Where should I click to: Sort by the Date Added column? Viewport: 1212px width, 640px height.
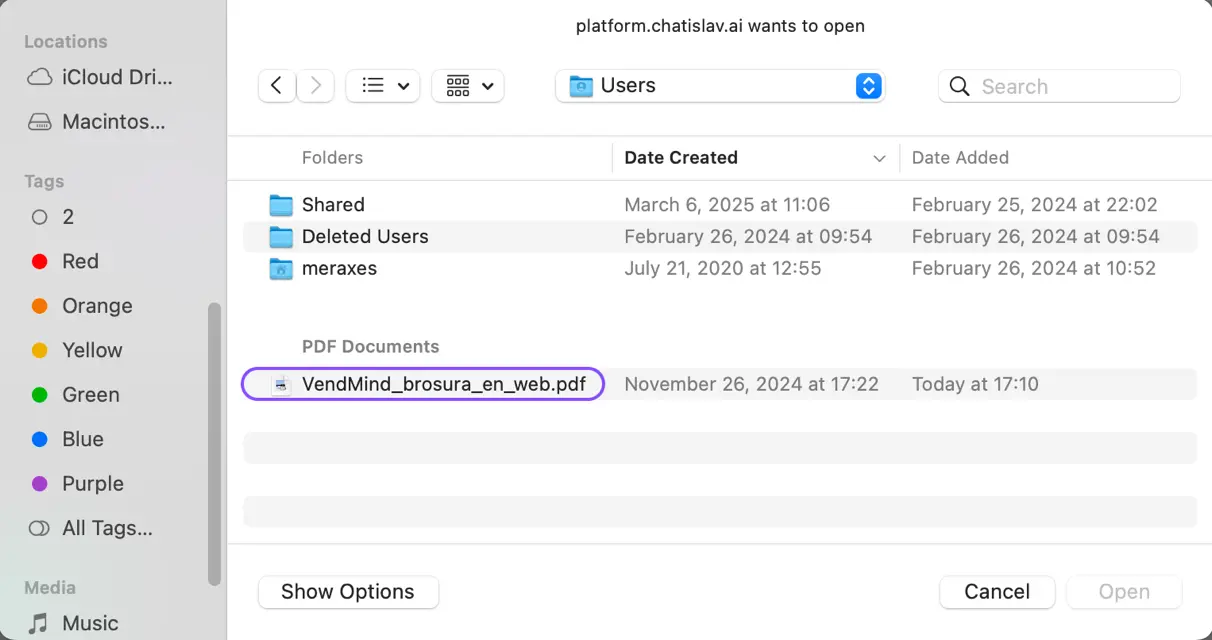[960, 158]
